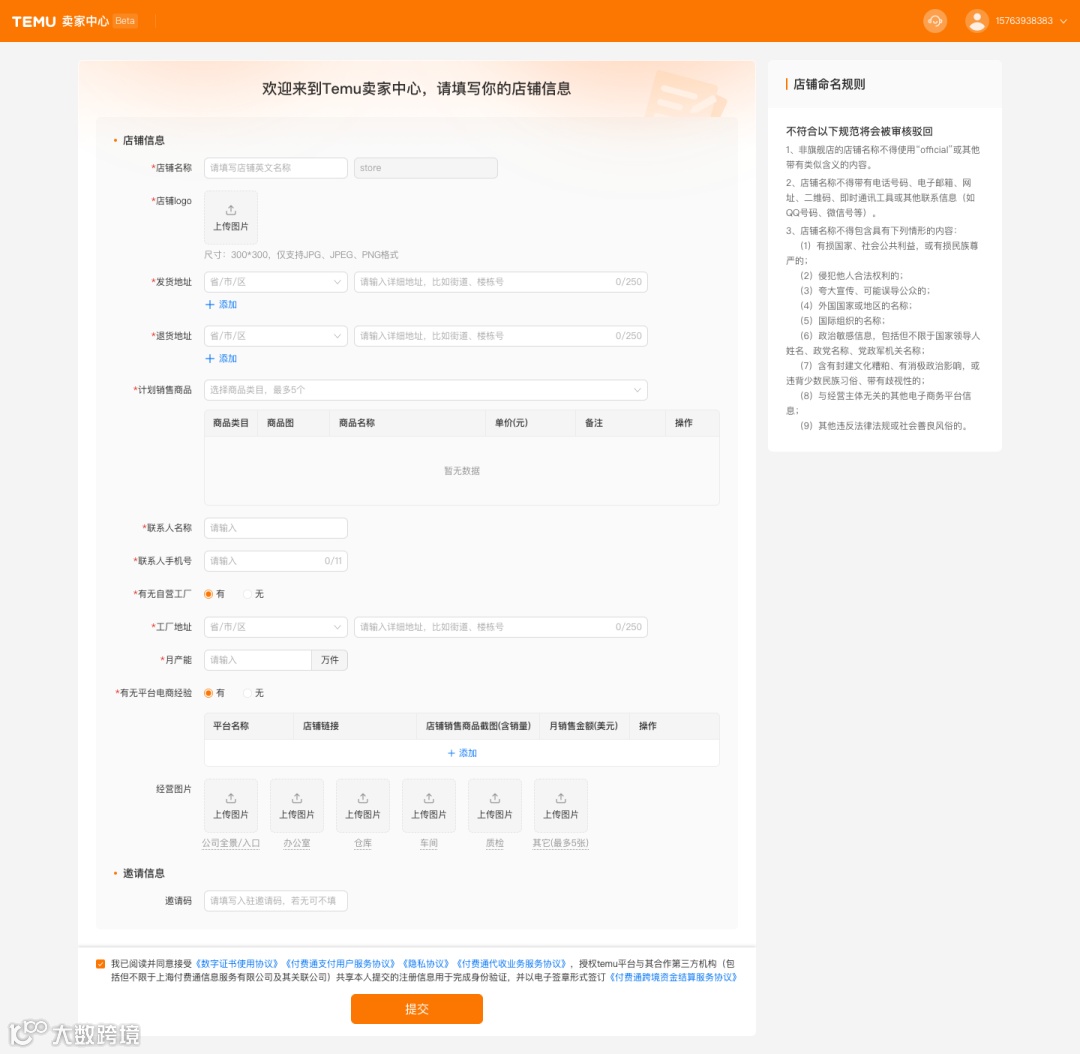Open 发货地址 省/市/区 dropdown
This screenshot has width=1080, height=1054.
[x=276, y=282]
